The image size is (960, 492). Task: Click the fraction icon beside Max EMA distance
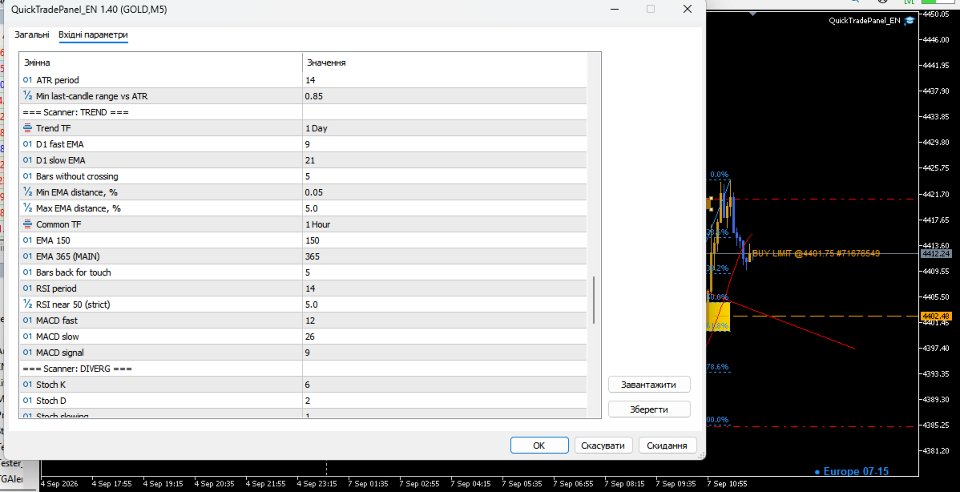(28, 209)
